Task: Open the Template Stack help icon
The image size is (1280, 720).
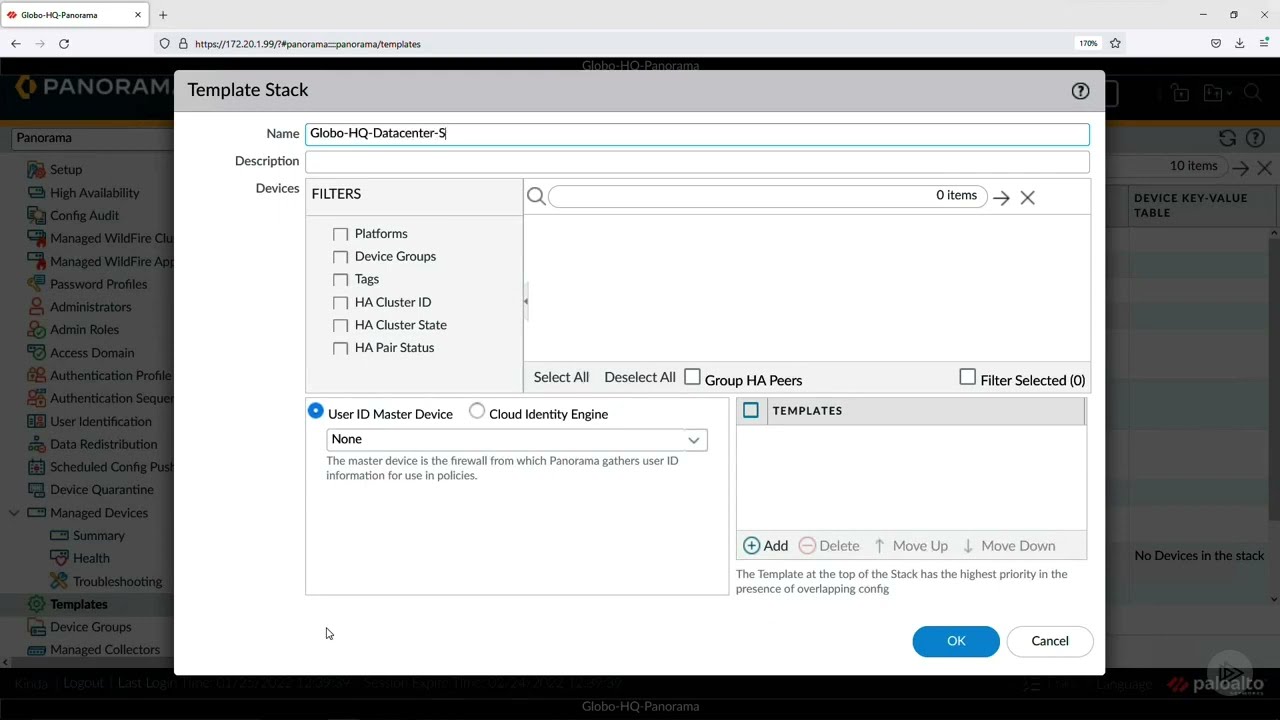Action: pyautogui.click(x=1080, y=91)
